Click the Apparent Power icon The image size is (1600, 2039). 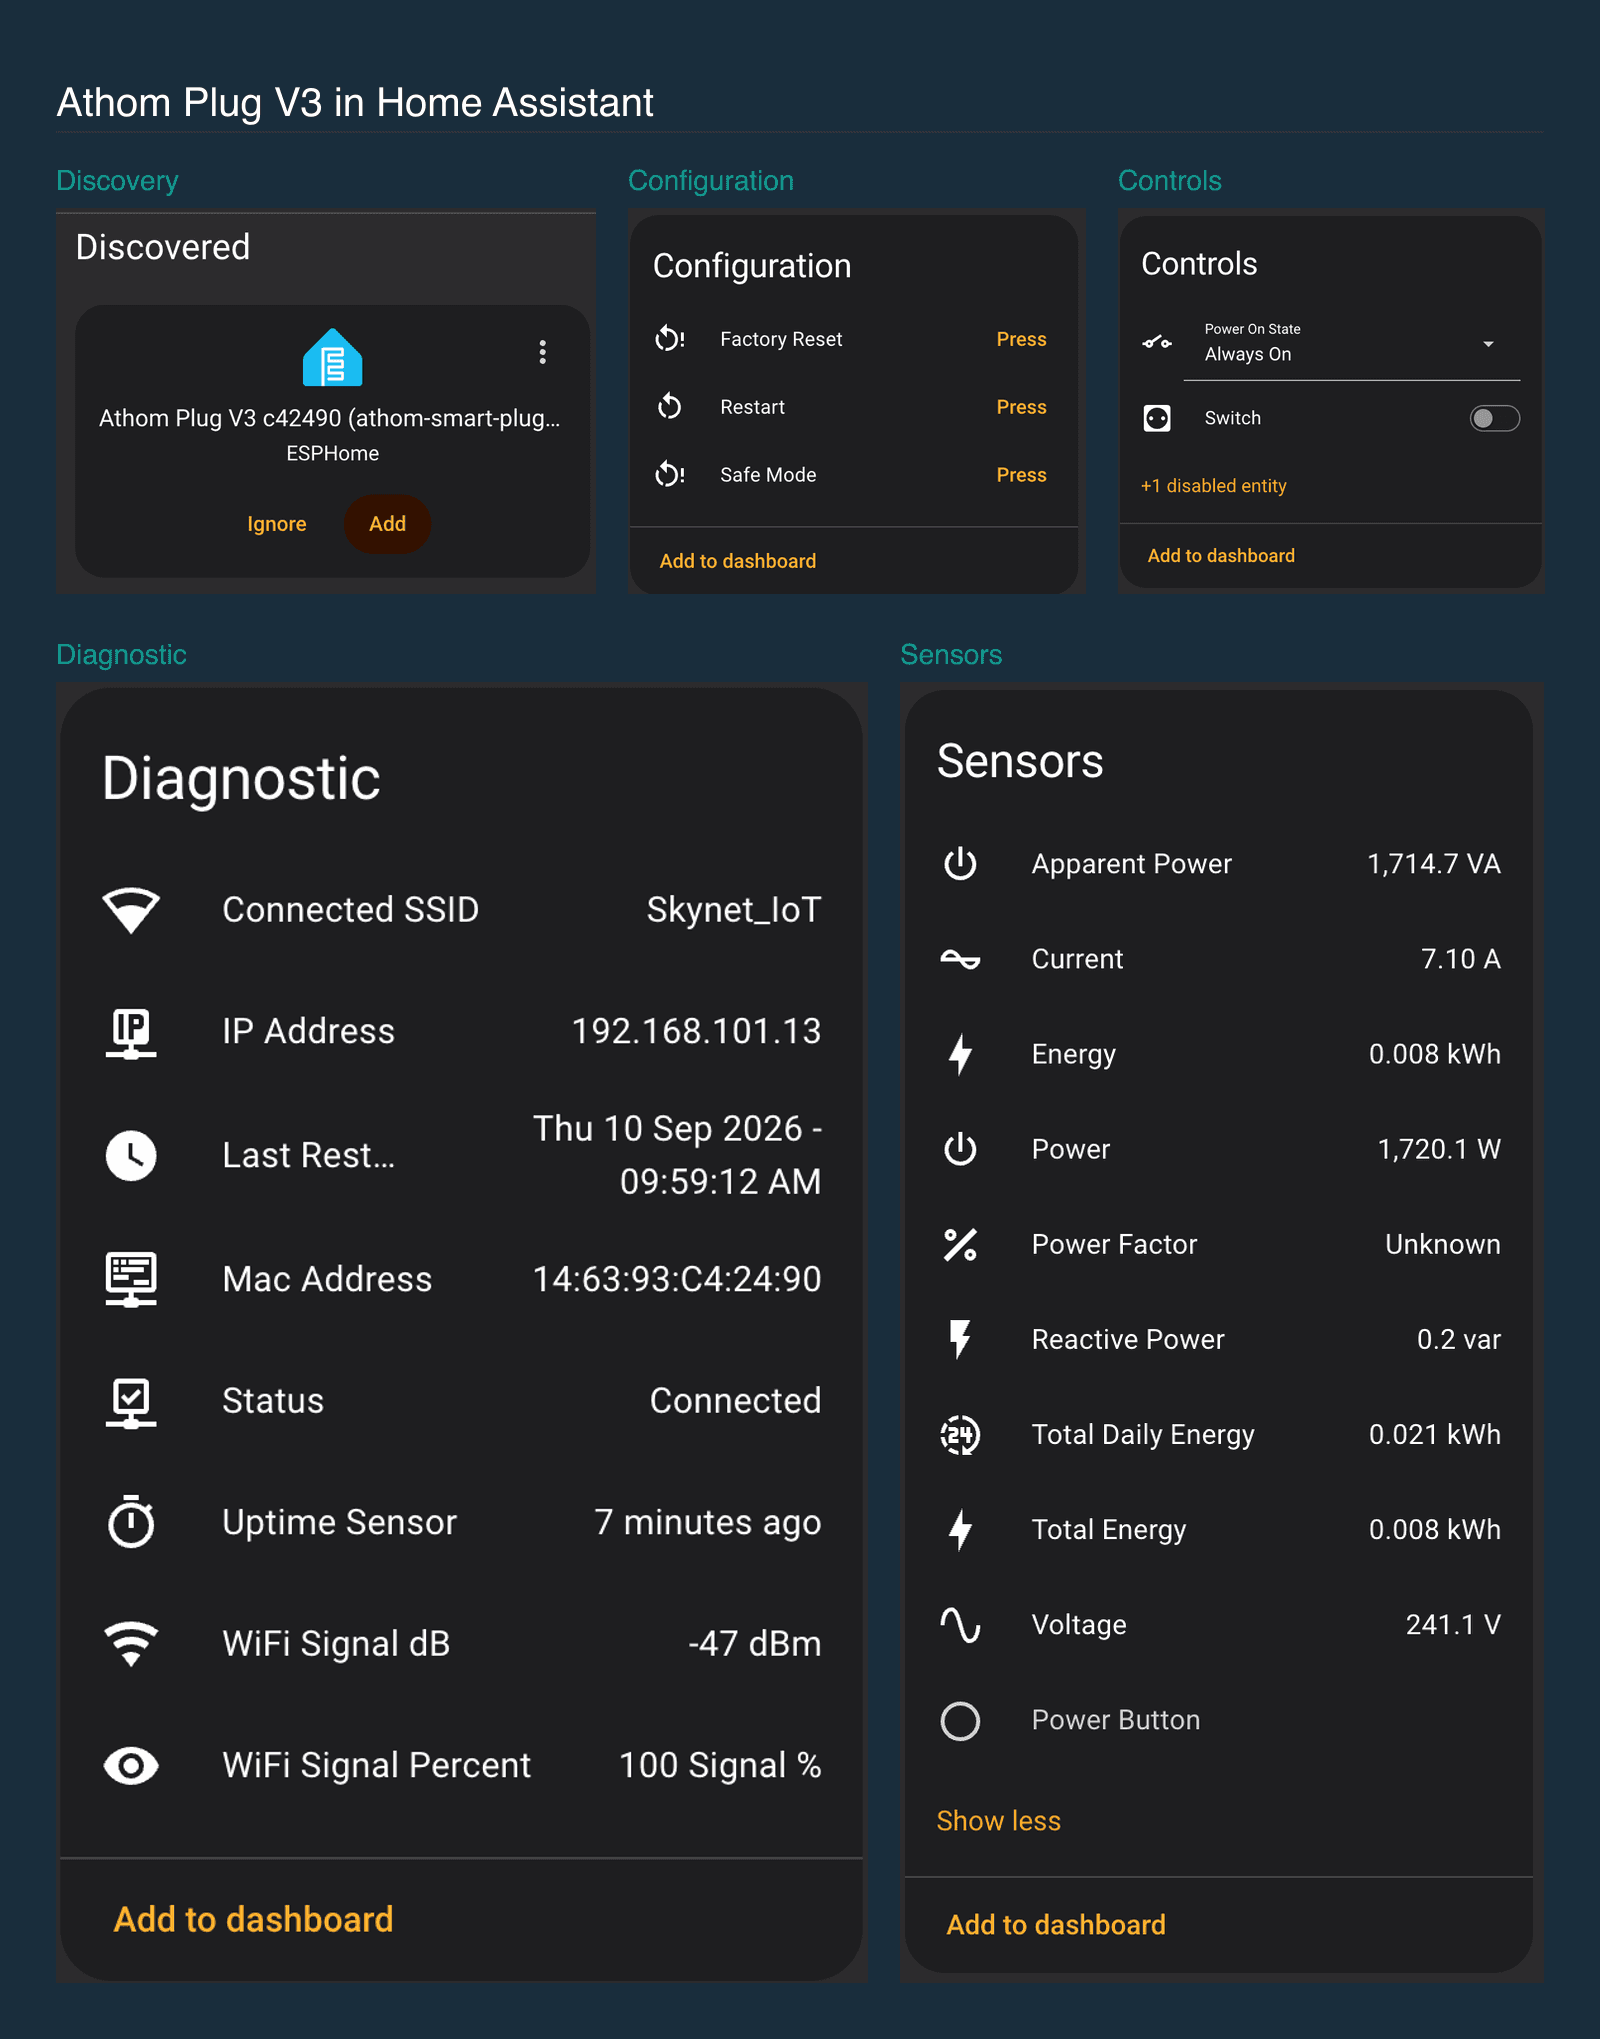tap(960, 864)
